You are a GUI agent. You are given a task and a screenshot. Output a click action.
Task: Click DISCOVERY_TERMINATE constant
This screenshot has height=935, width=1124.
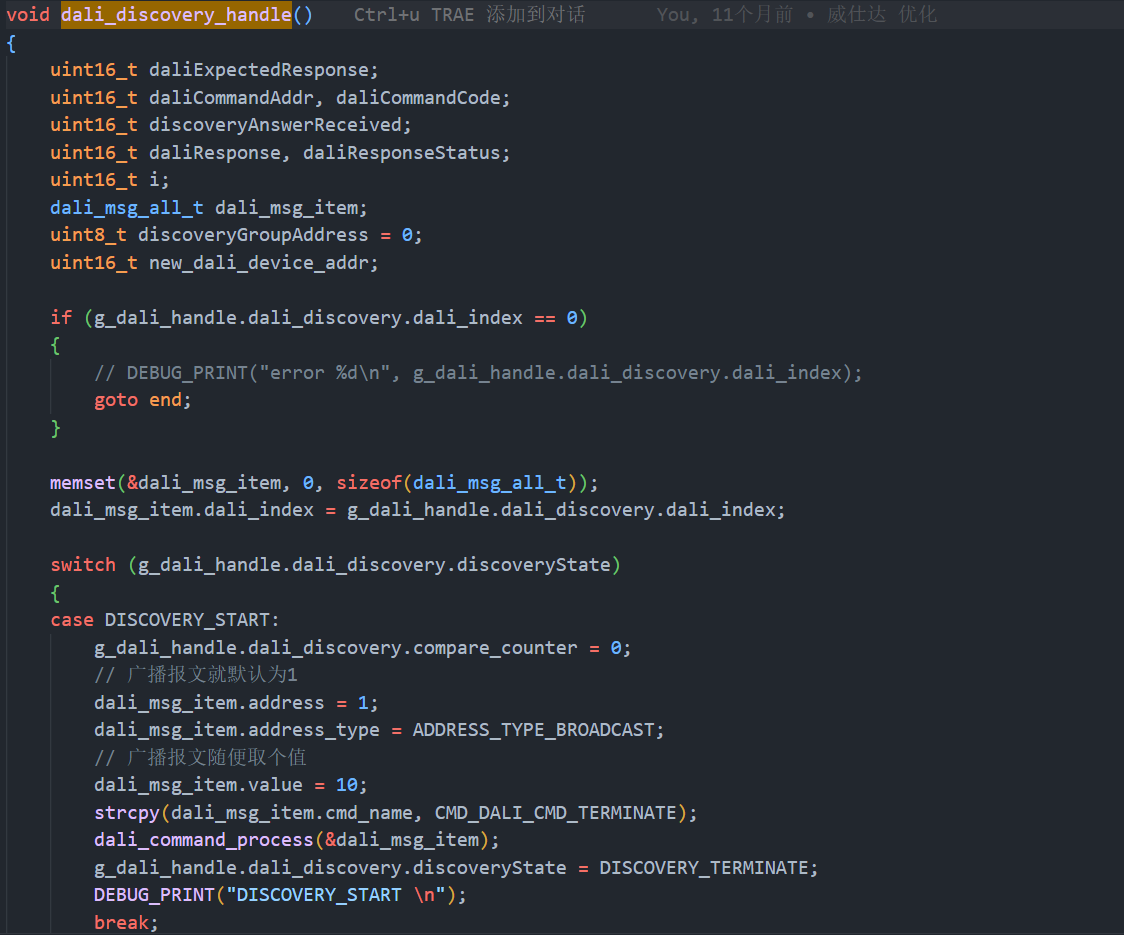(x=704, y=868)
